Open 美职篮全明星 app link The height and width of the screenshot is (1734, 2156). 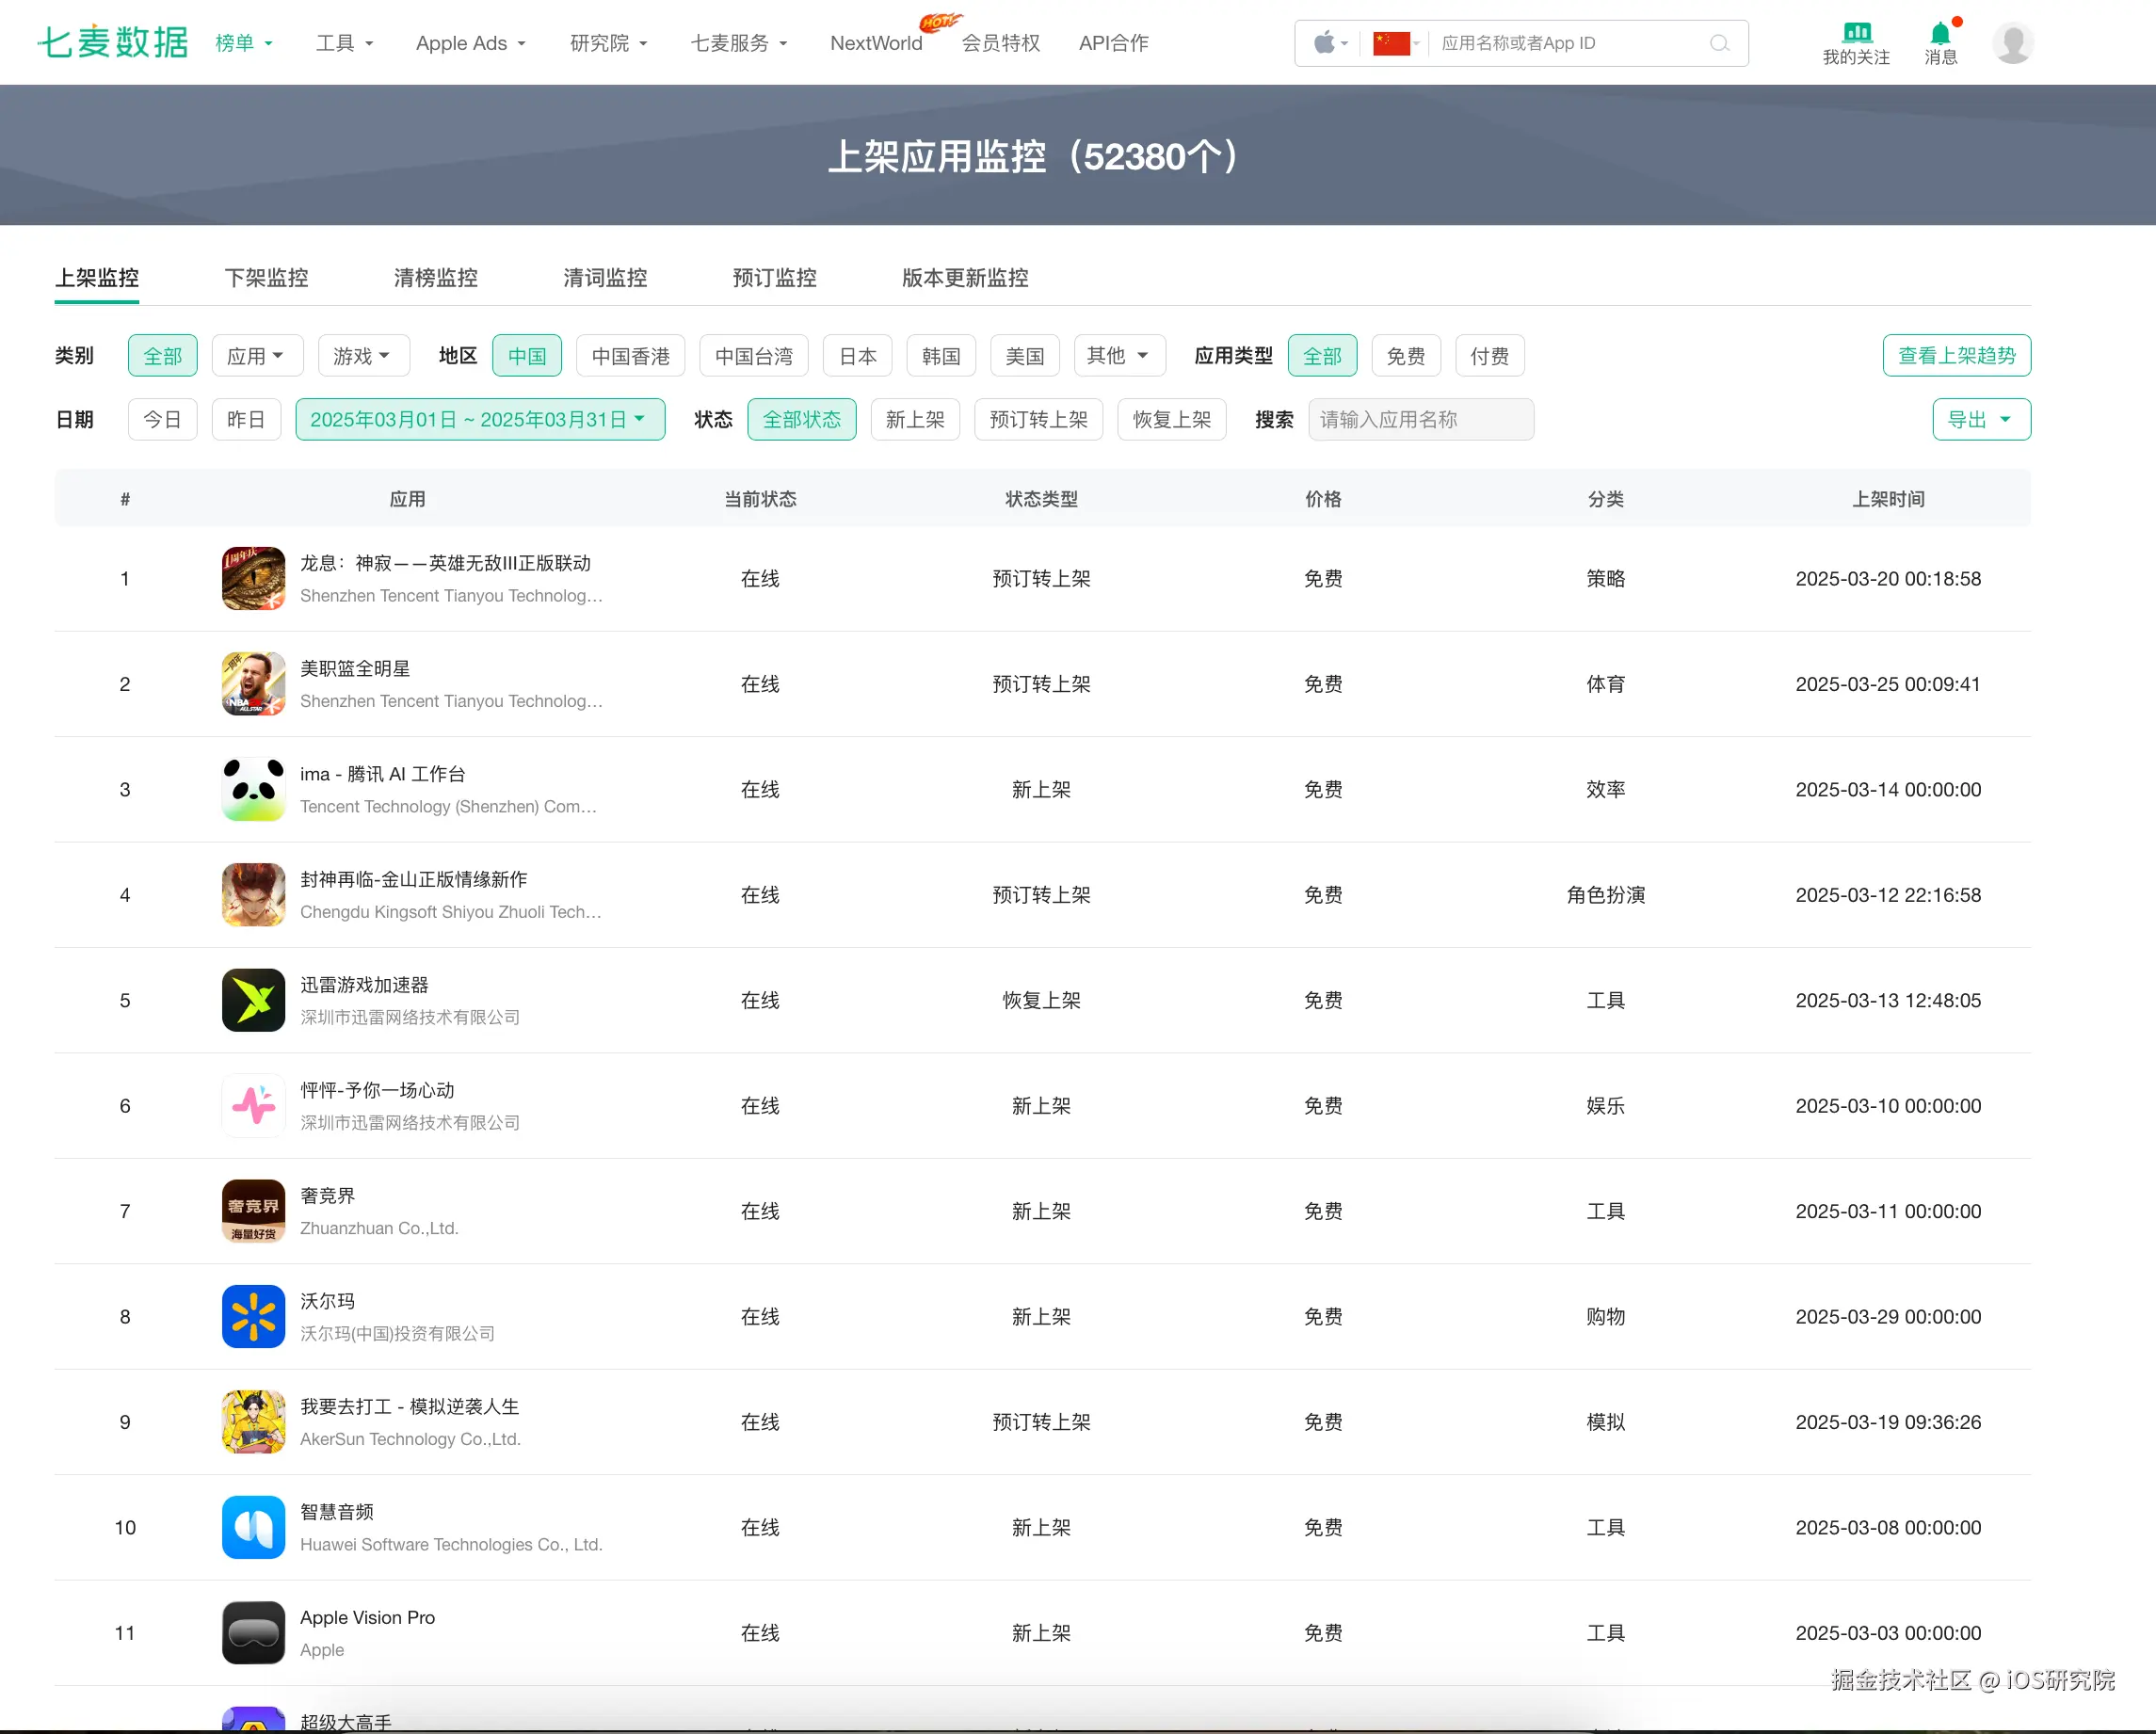point(355,668)
